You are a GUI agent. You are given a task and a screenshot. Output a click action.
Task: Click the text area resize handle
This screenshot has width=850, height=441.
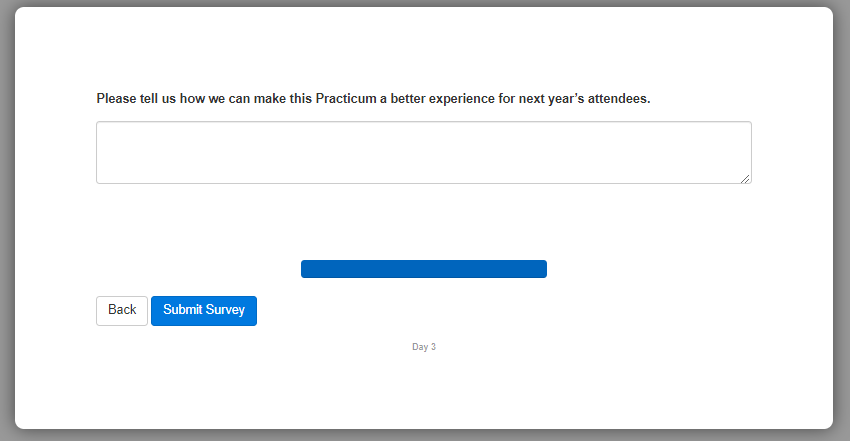click(745, 178)
